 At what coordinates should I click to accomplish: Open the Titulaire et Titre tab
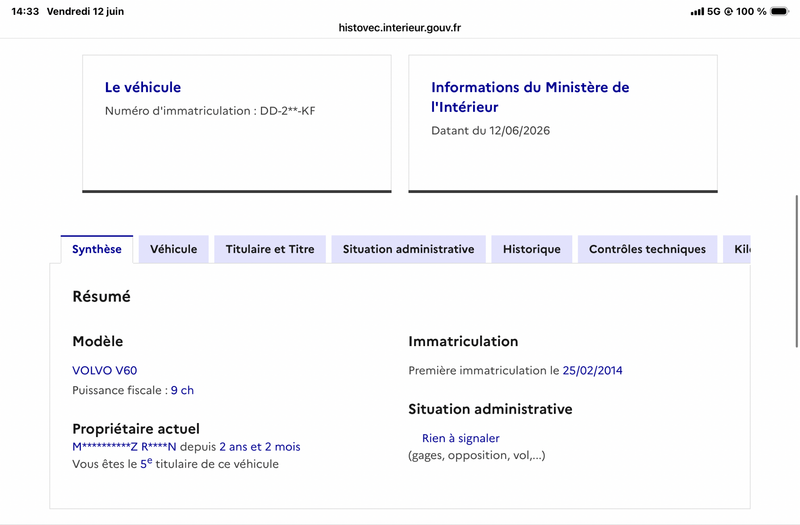[270, 249]
